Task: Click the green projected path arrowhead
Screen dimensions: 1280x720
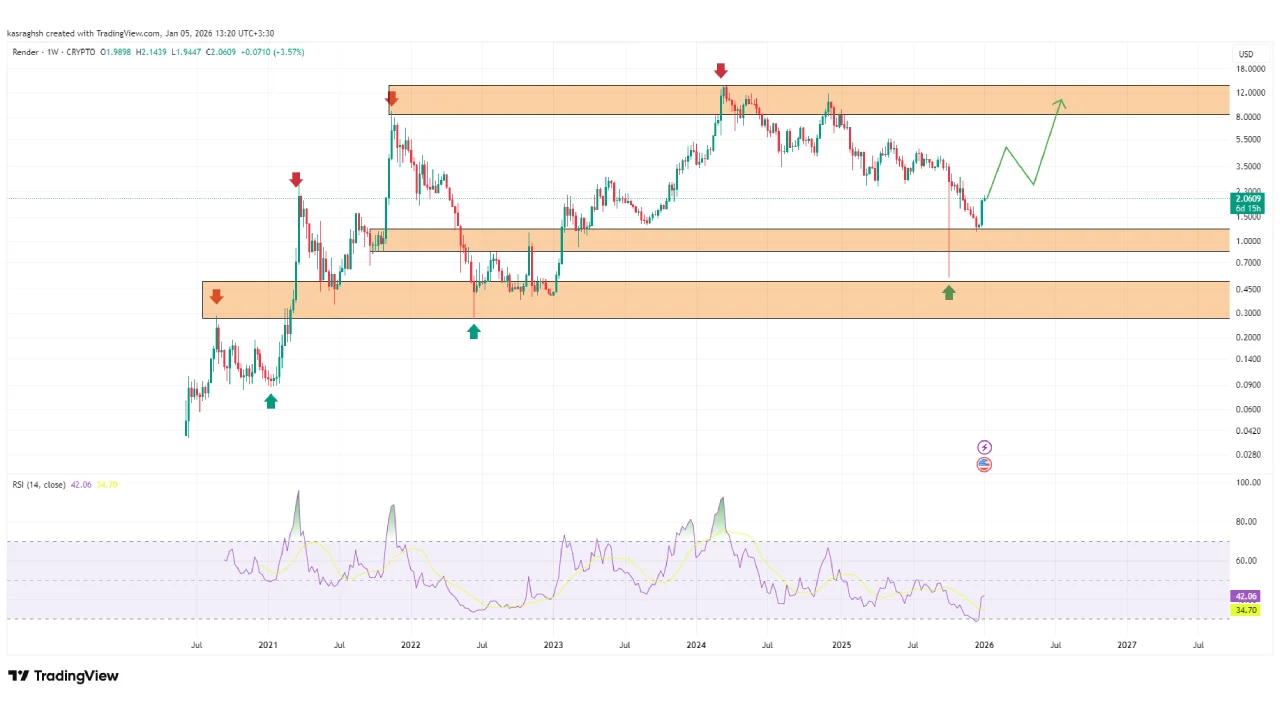Action: click(x=1061, y=102)
